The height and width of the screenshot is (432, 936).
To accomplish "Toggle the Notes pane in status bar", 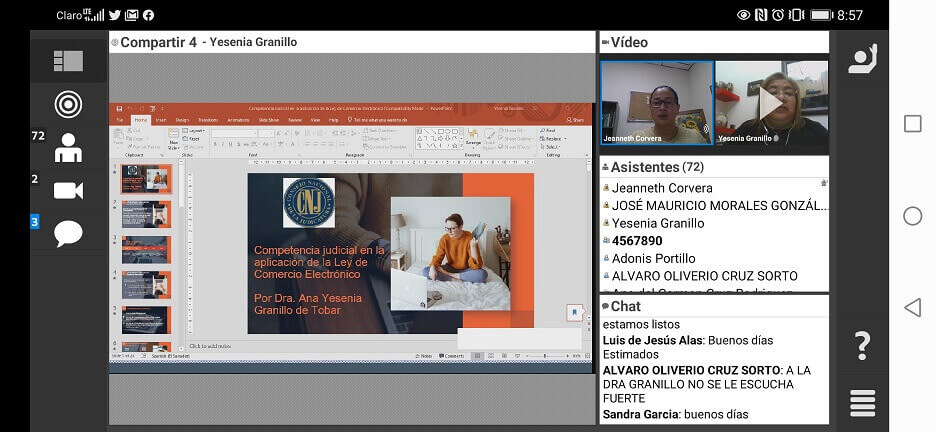I will pos(423,356).
